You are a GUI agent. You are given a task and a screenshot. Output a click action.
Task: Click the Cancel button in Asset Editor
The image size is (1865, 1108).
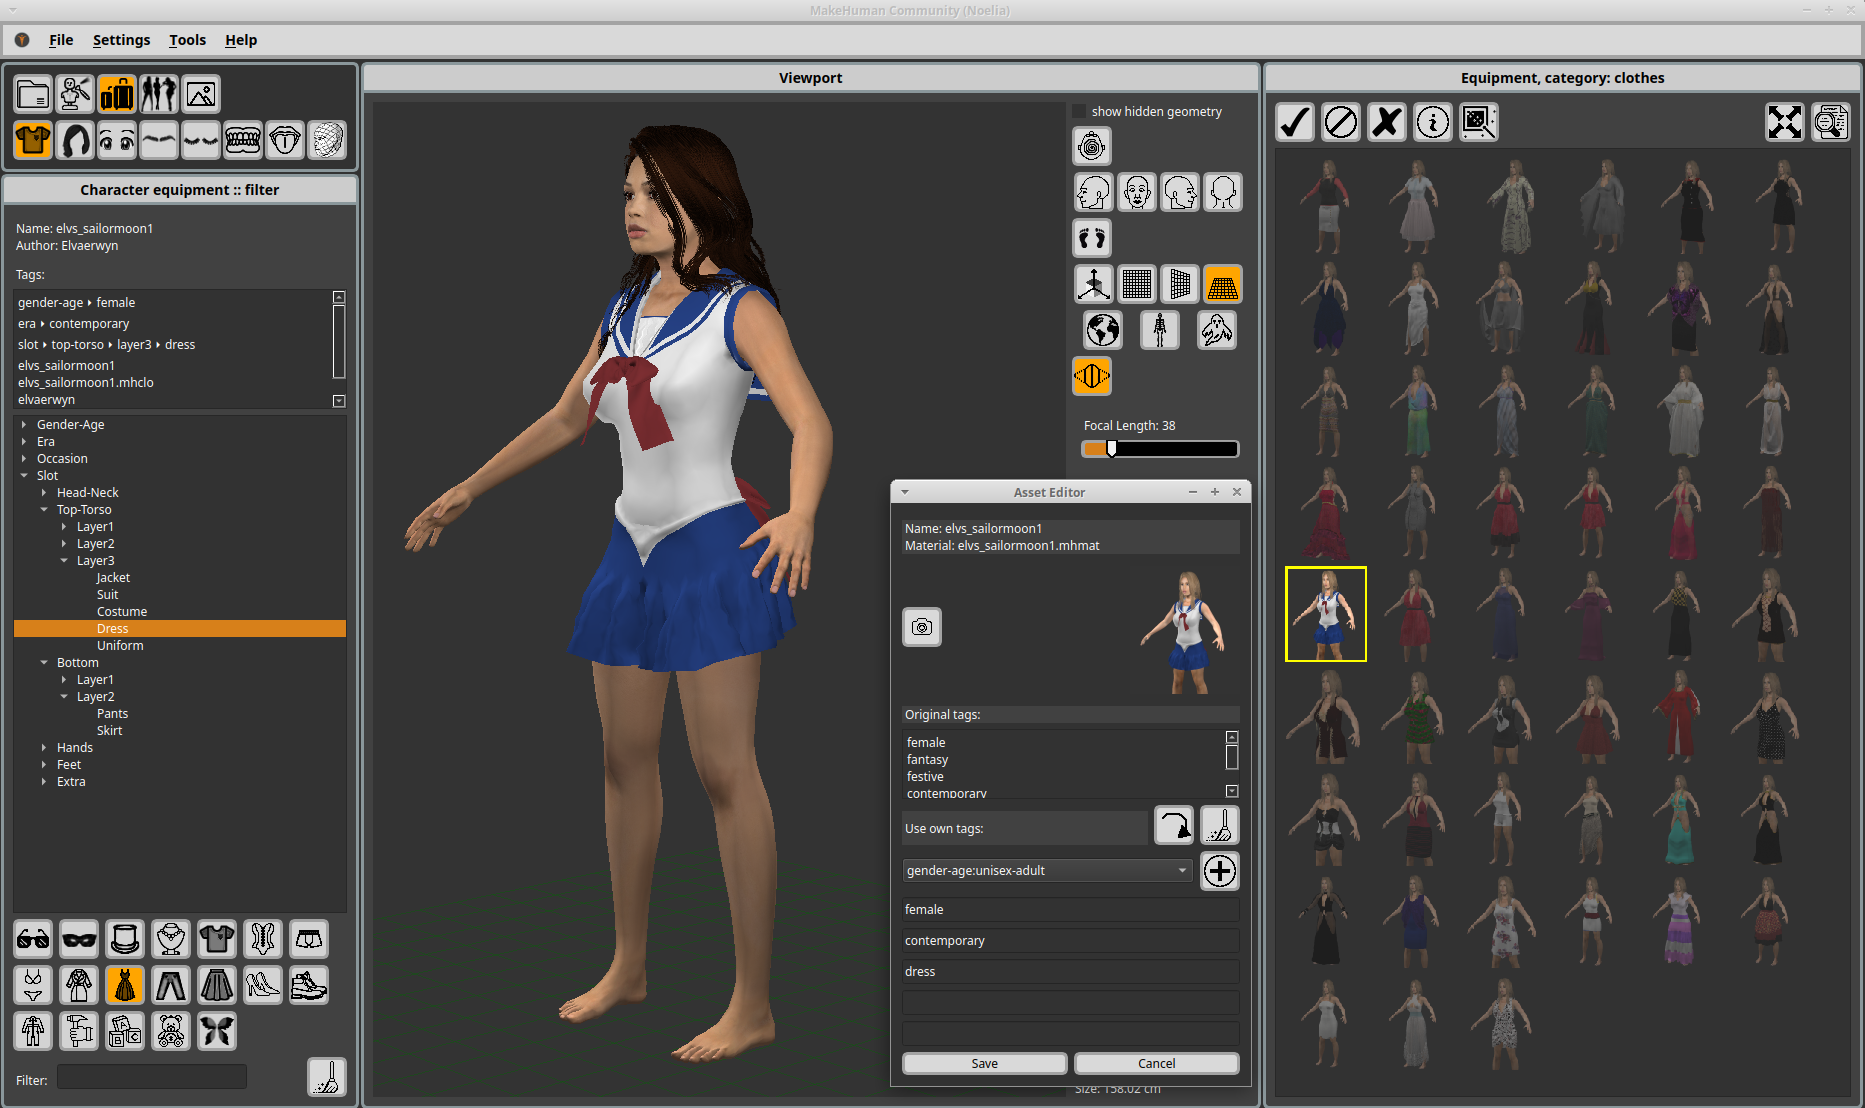1156,1063
